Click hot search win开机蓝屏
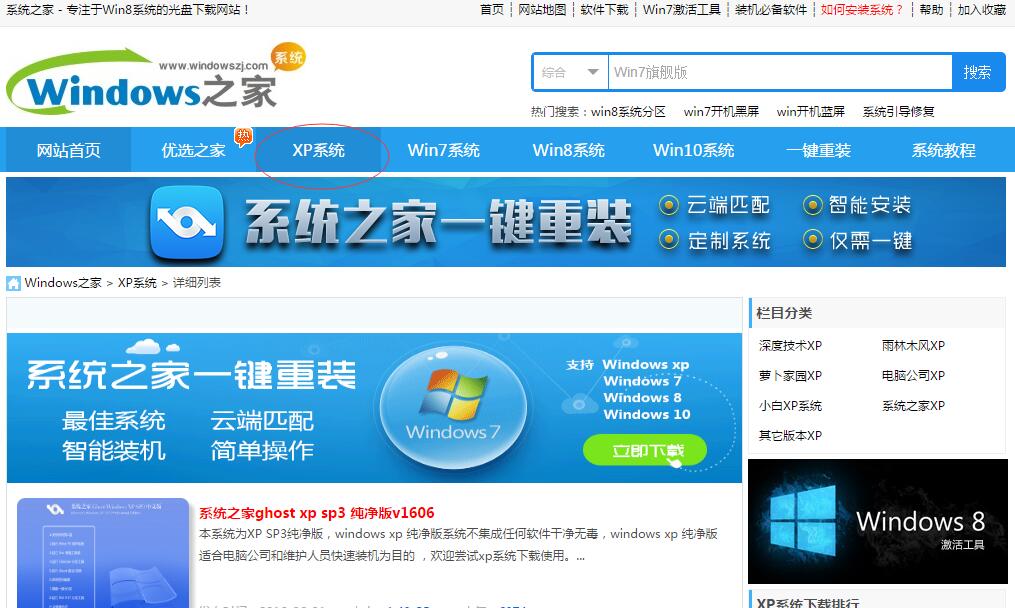1015x608 pixels. [810, 111]
